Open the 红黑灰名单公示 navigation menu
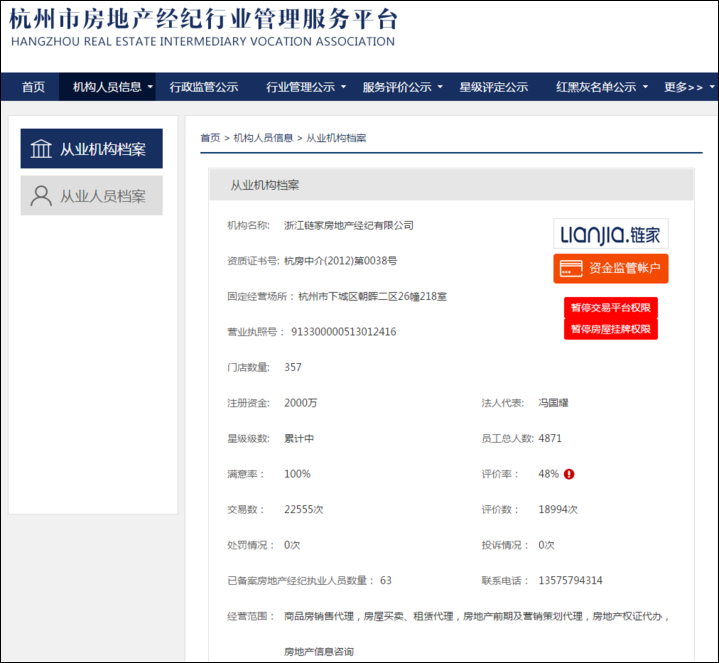 (602, 87)
